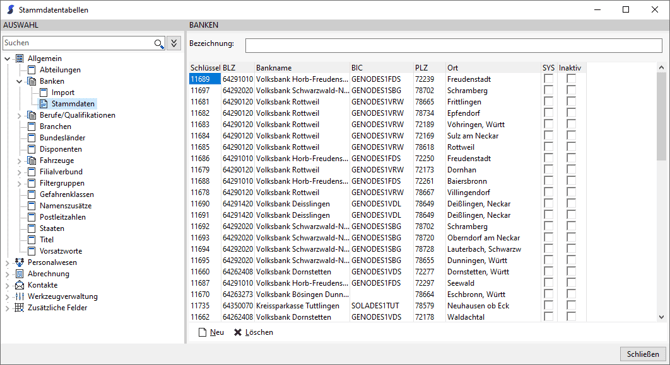The width and height of the screenshot is (670, 365).
Task: Expand the Fahrzeuge node
Action: (19, 161)
